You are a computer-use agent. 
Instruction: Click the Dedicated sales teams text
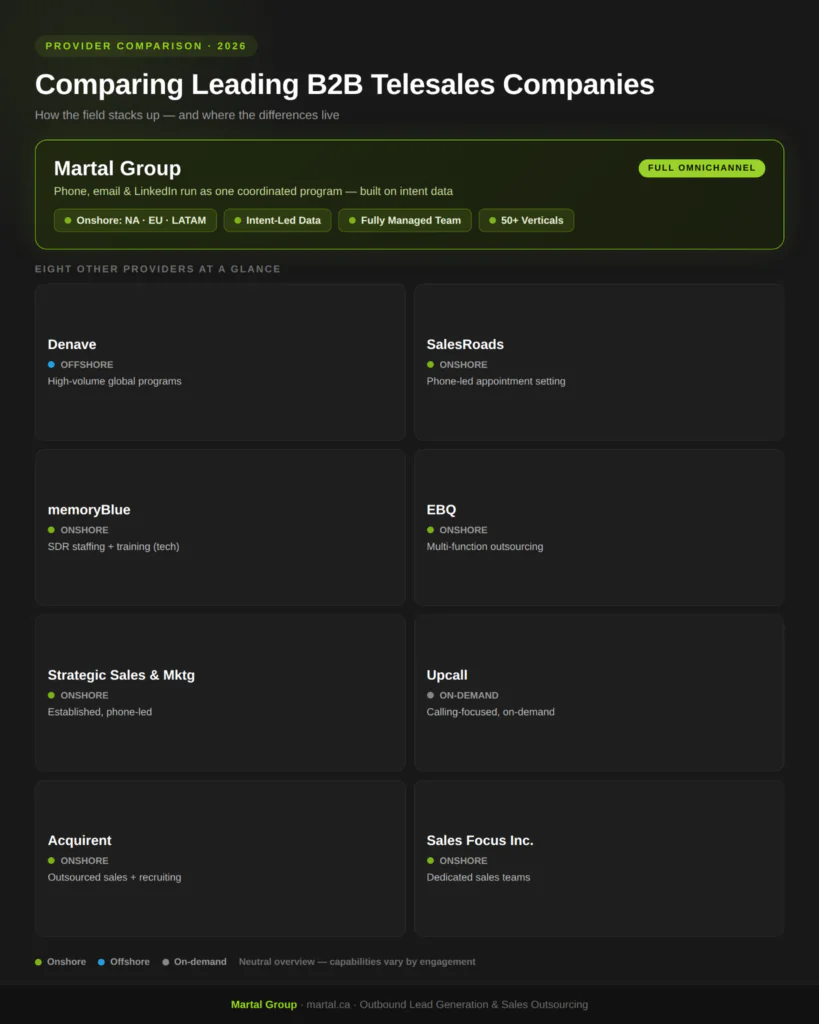click(478, 877)
